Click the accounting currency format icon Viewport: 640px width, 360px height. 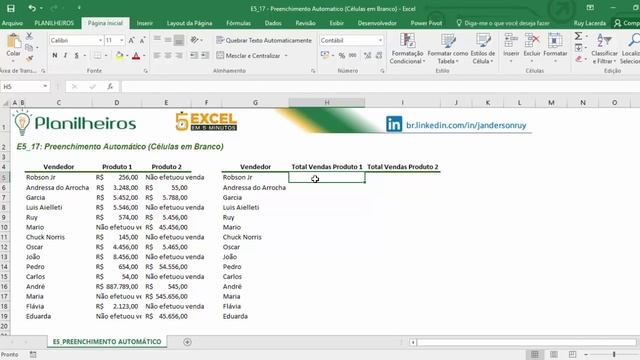[325, 55]
